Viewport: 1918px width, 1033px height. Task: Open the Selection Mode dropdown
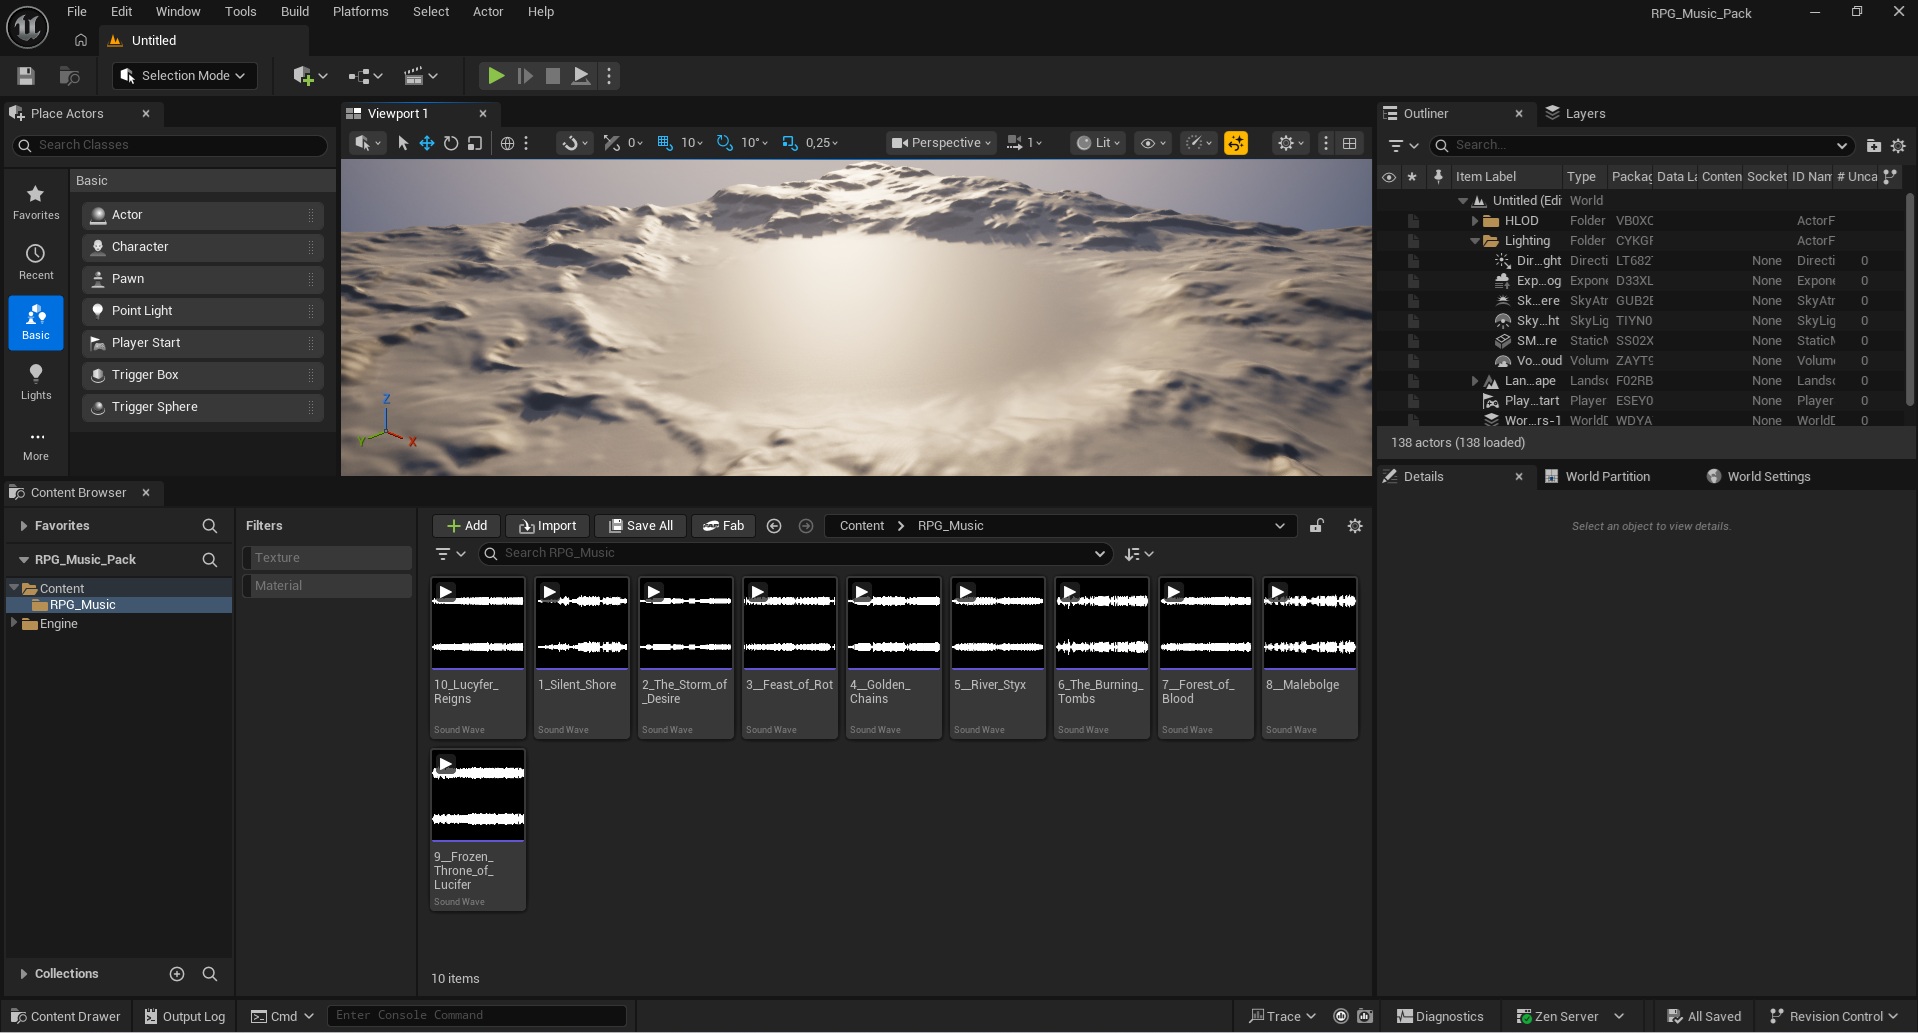pyautogui.click(x=184, y=76)
